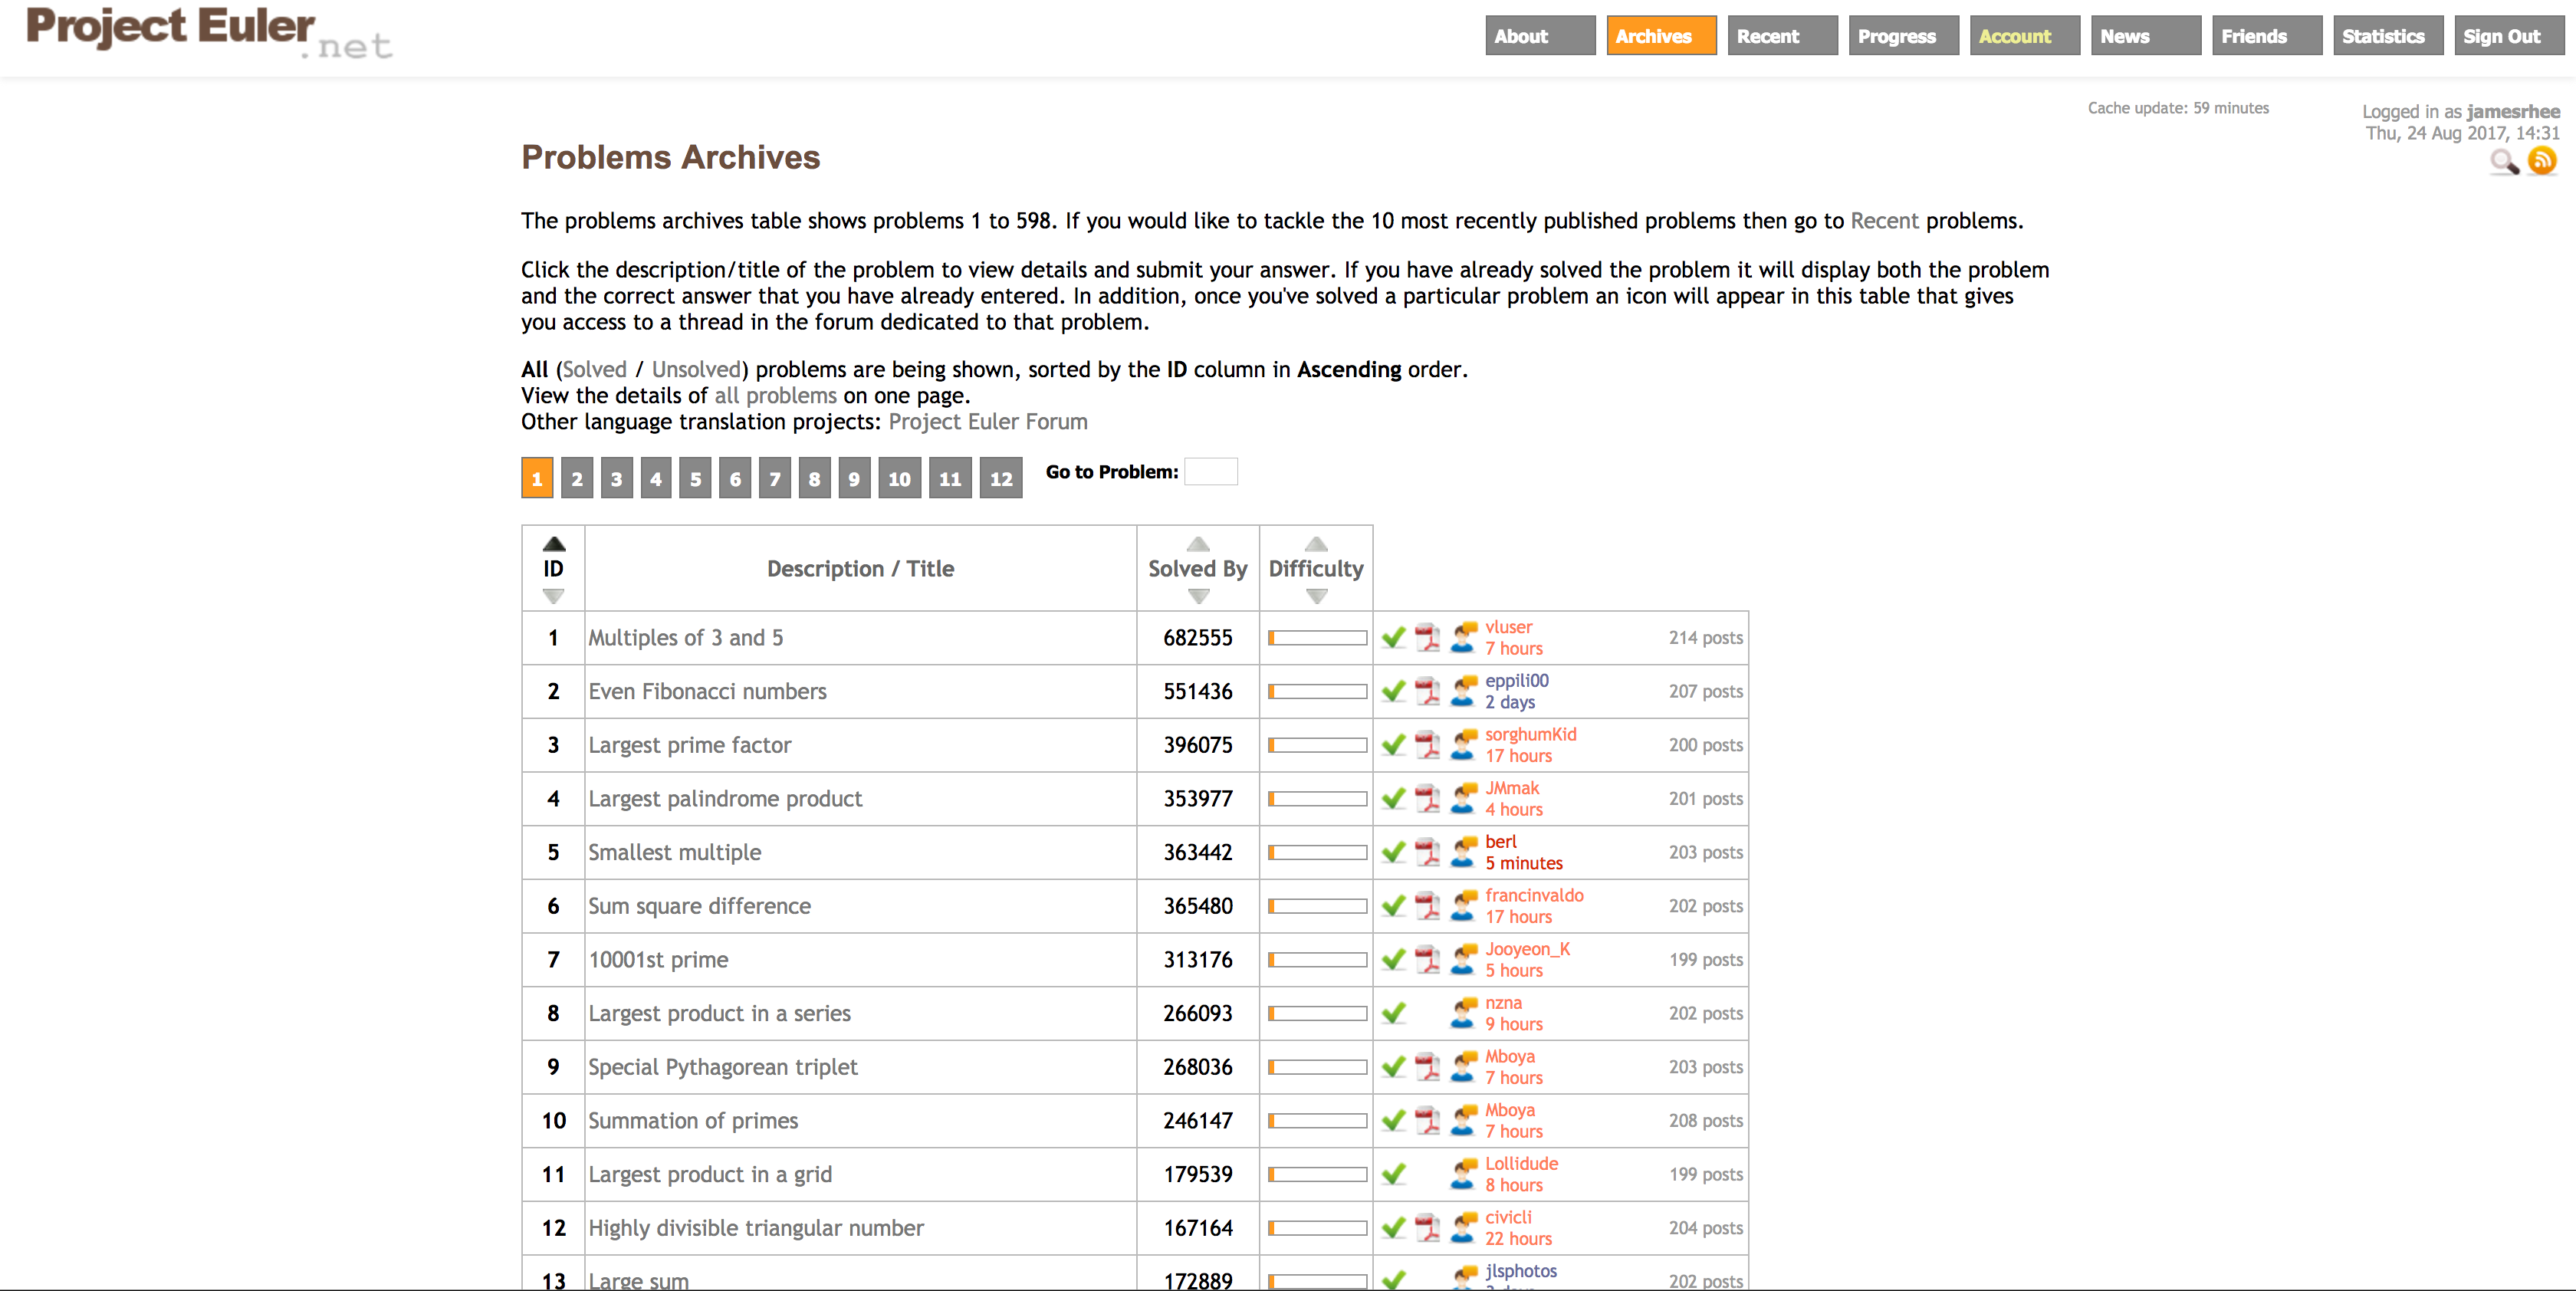The width and height of the screenshot is (2576, 1291).
Task: Open the About menu
Action: pyautogui.click(x=1540, y=36)
